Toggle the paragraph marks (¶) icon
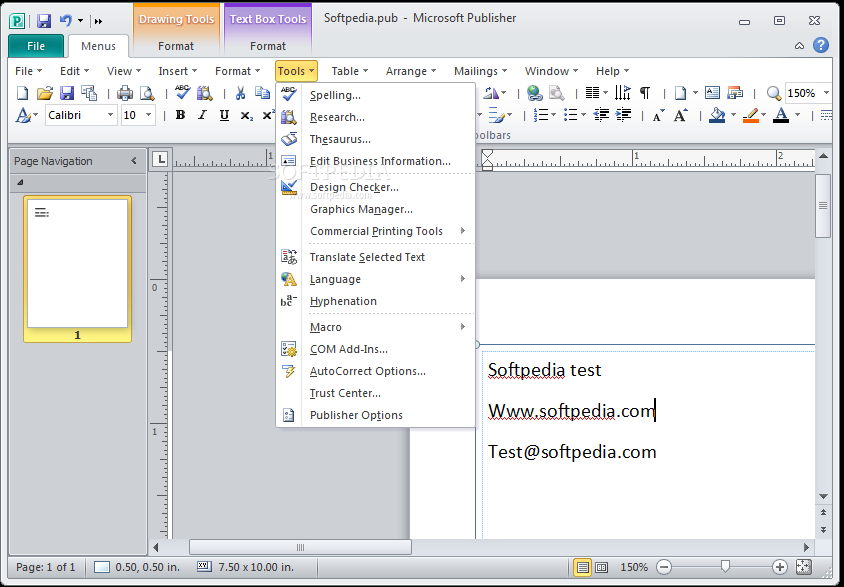 pos(645,93)
